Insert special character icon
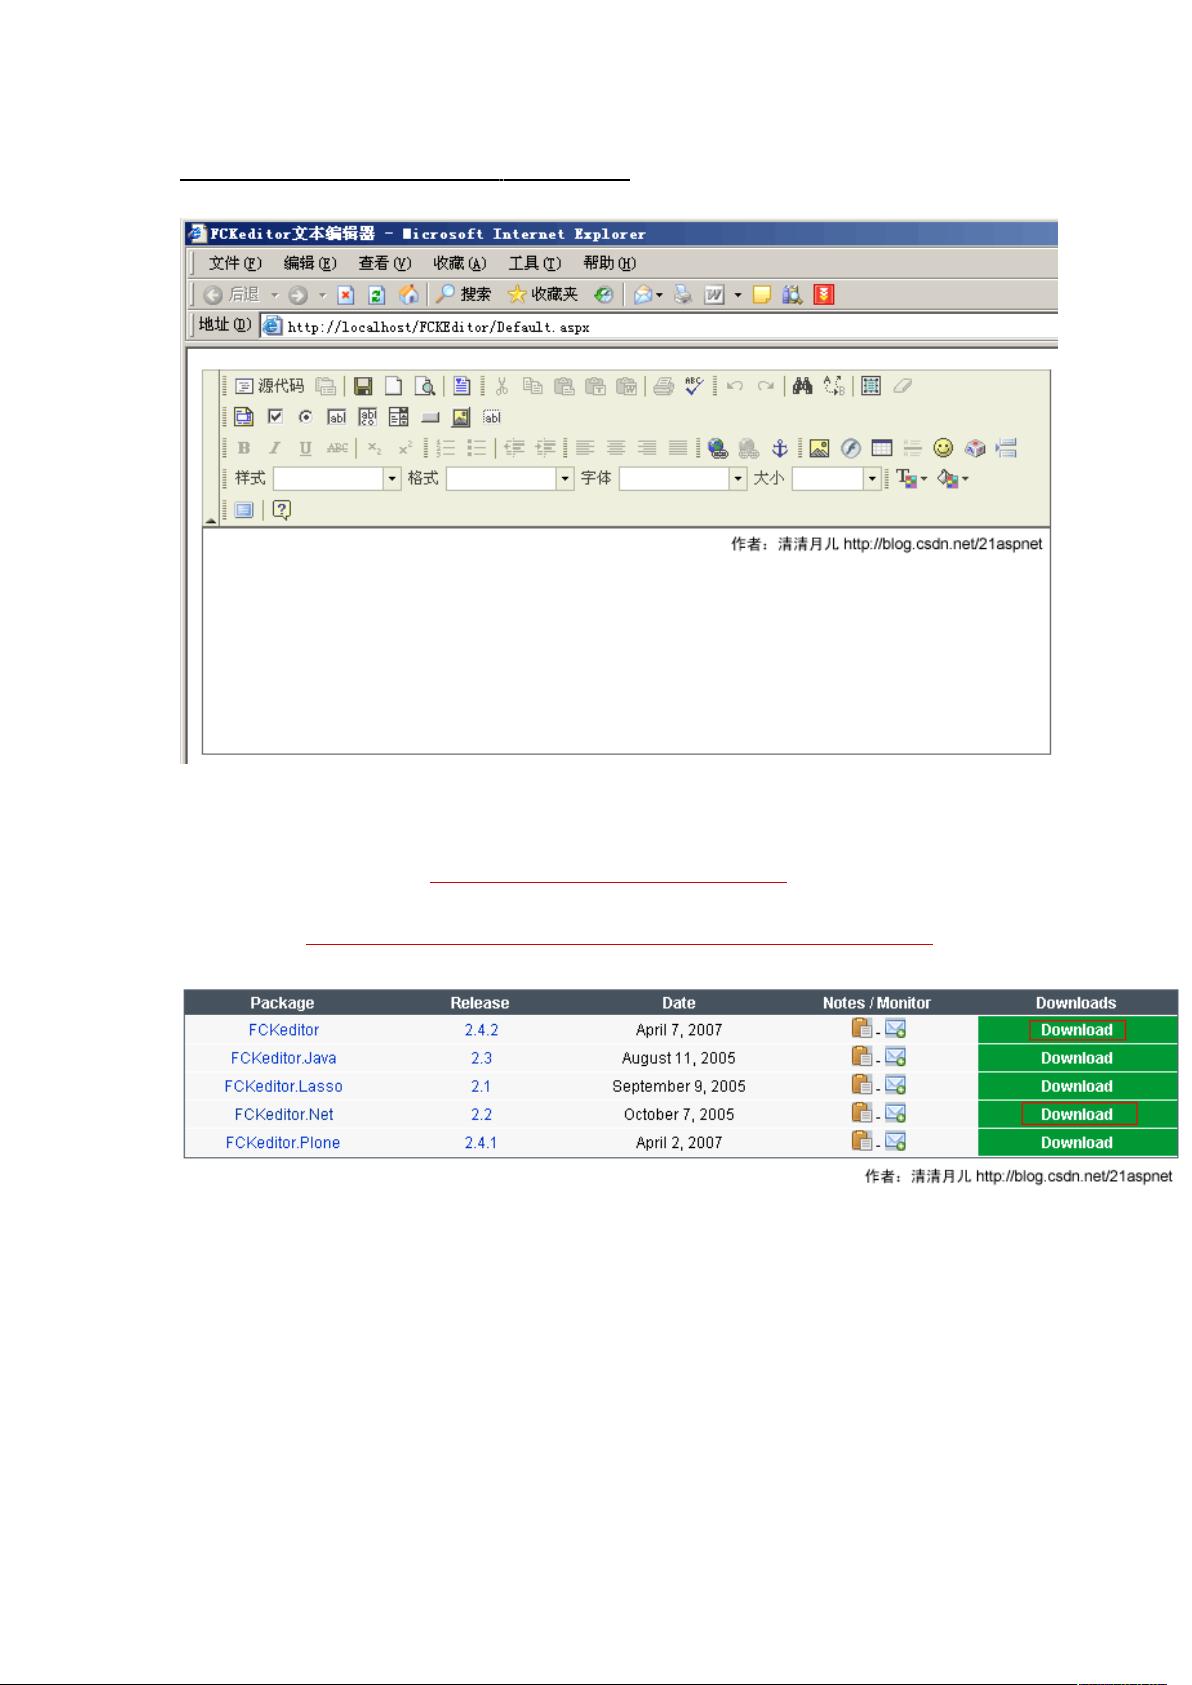The image size is (1192, 1685). coord(975,448)
